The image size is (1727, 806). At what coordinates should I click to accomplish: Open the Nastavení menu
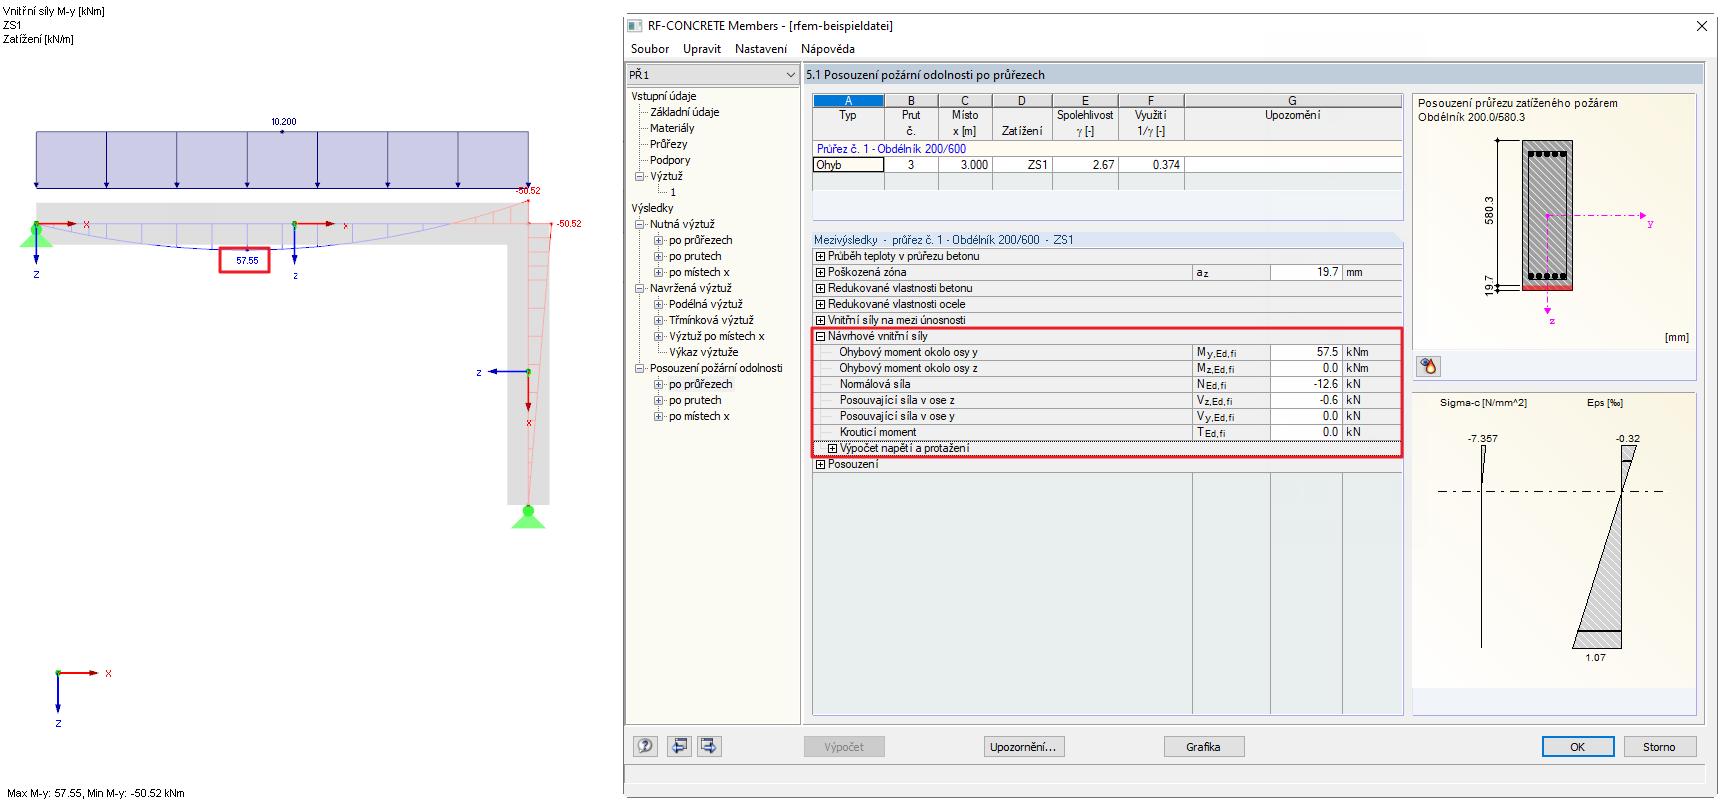click(761, 49)
